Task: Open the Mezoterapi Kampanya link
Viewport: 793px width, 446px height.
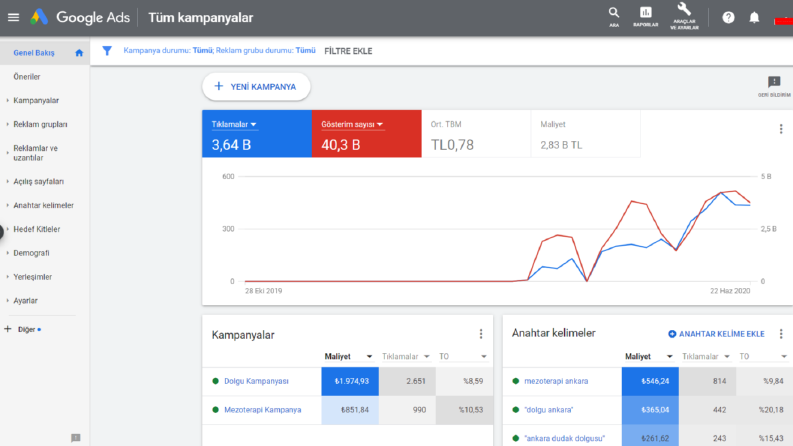Action: tap(262, 410)
